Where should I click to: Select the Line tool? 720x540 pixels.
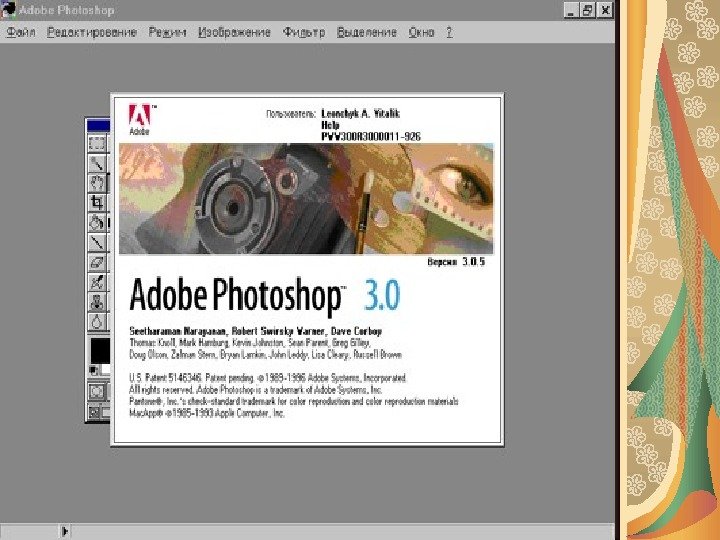click(97, 242)
